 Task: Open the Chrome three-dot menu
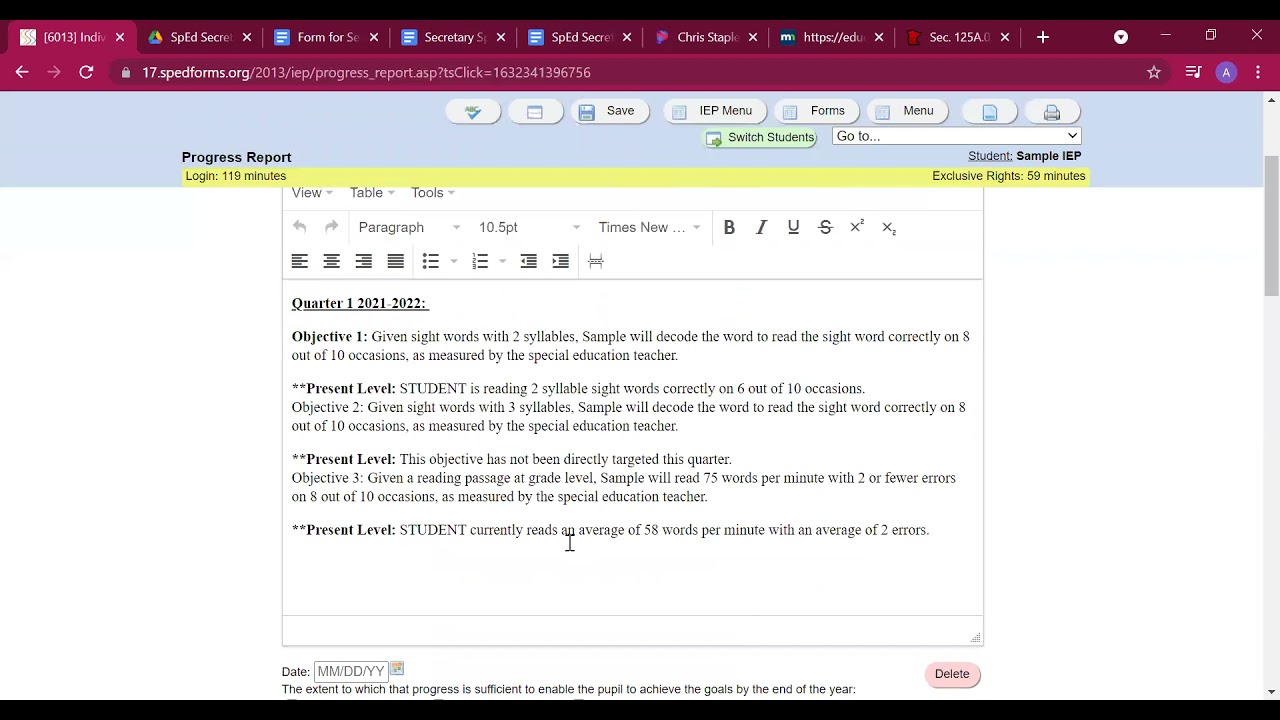(1257, 72)
